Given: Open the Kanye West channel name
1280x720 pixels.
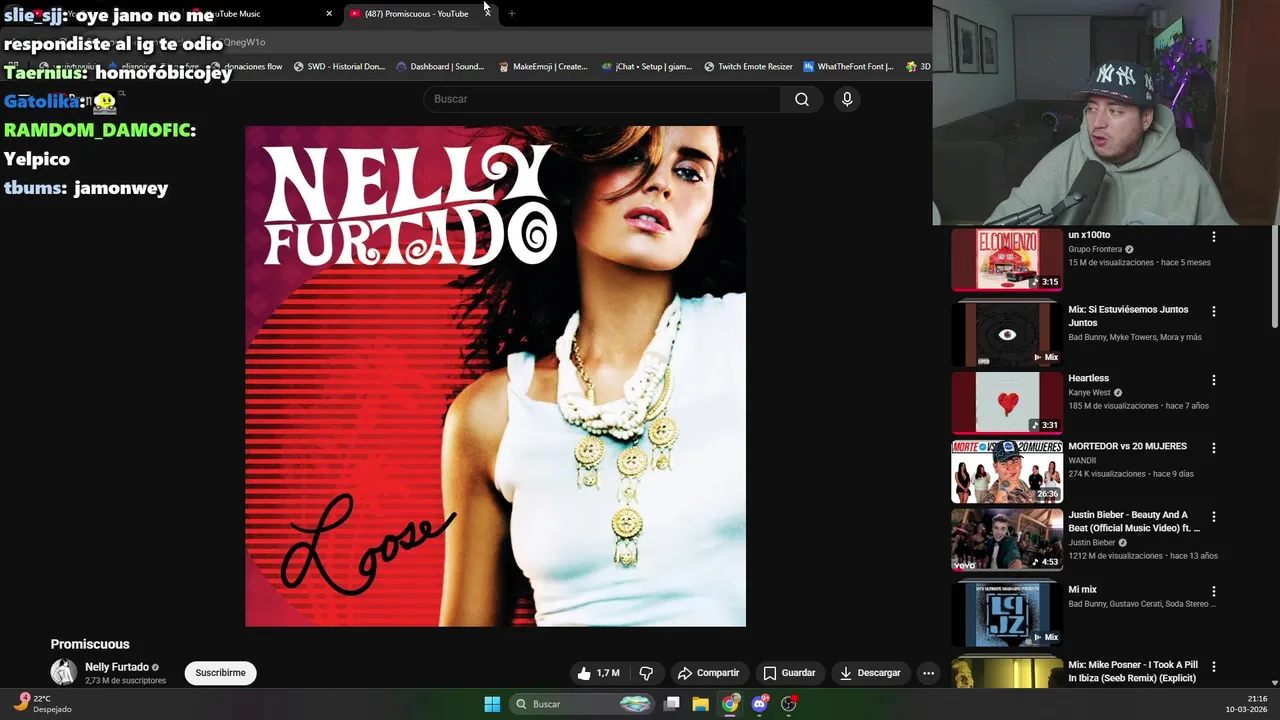Looking at the screenshot, I should pos(1089,392).
